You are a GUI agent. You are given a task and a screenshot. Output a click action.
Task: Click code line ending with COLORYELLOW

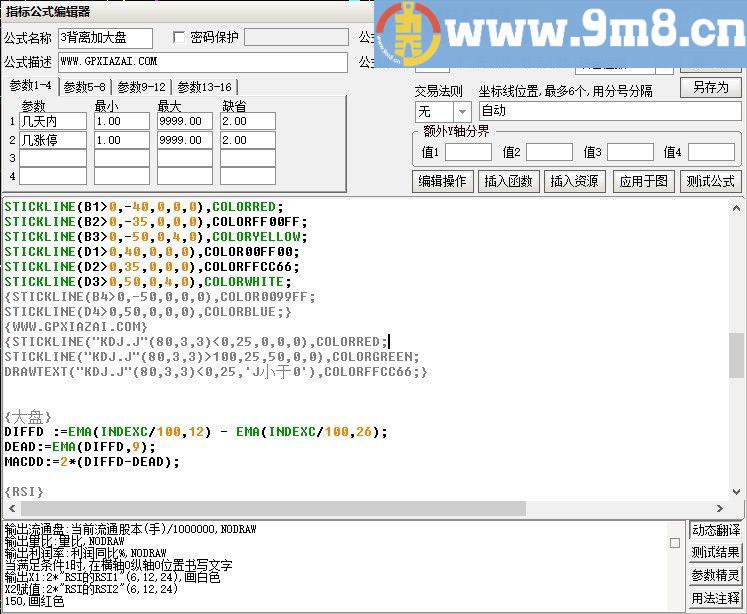156,237
